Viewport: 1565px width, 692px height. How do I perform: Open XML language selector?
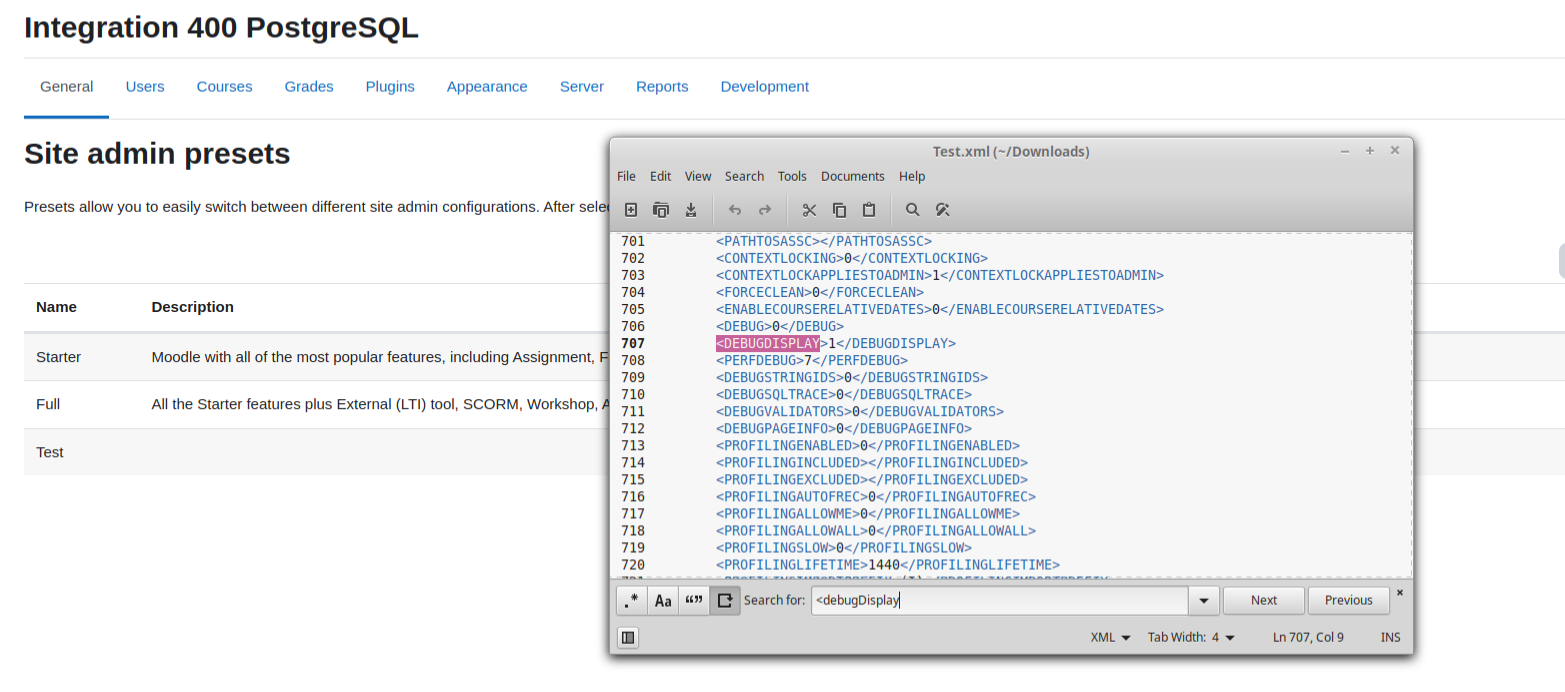[1110, 637]
